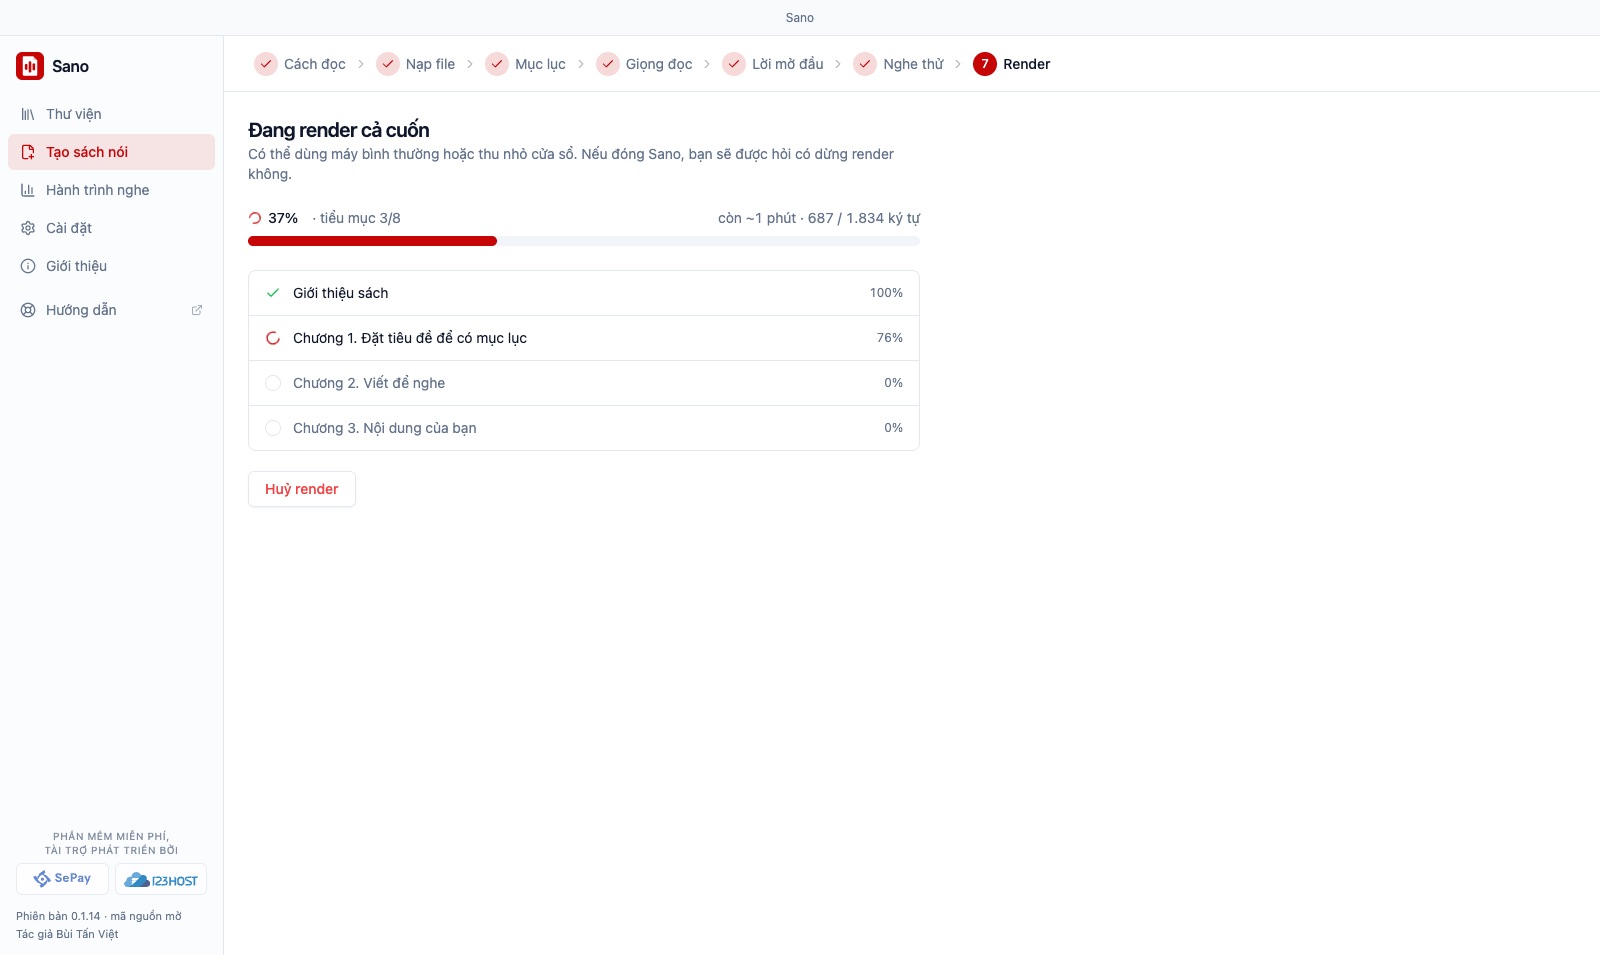Viewport: 1600px width, 955px height.
Task: Click "còn ~1 phút · 687 / 1.834 ký tự"
Action: (x=819, y=218)
